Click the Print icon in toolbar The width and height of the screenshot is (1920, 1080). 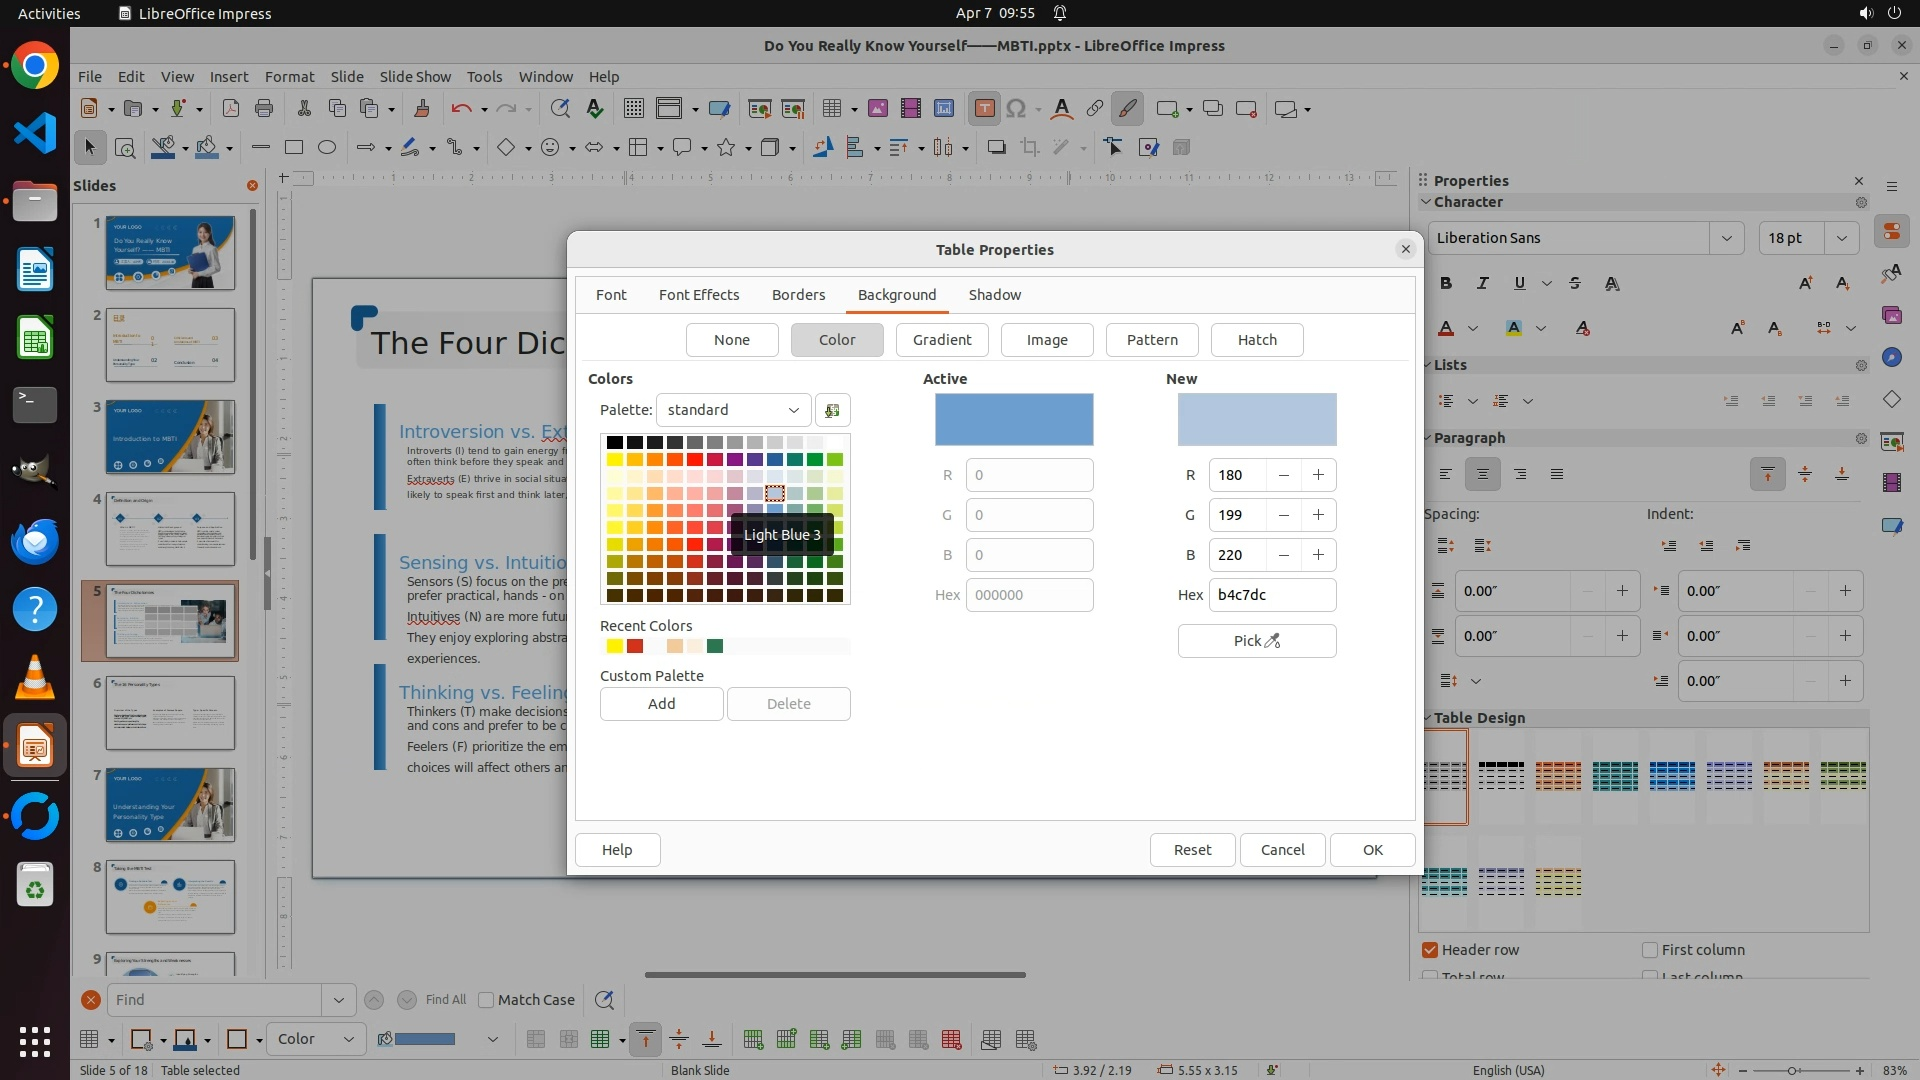pos(264,109)
